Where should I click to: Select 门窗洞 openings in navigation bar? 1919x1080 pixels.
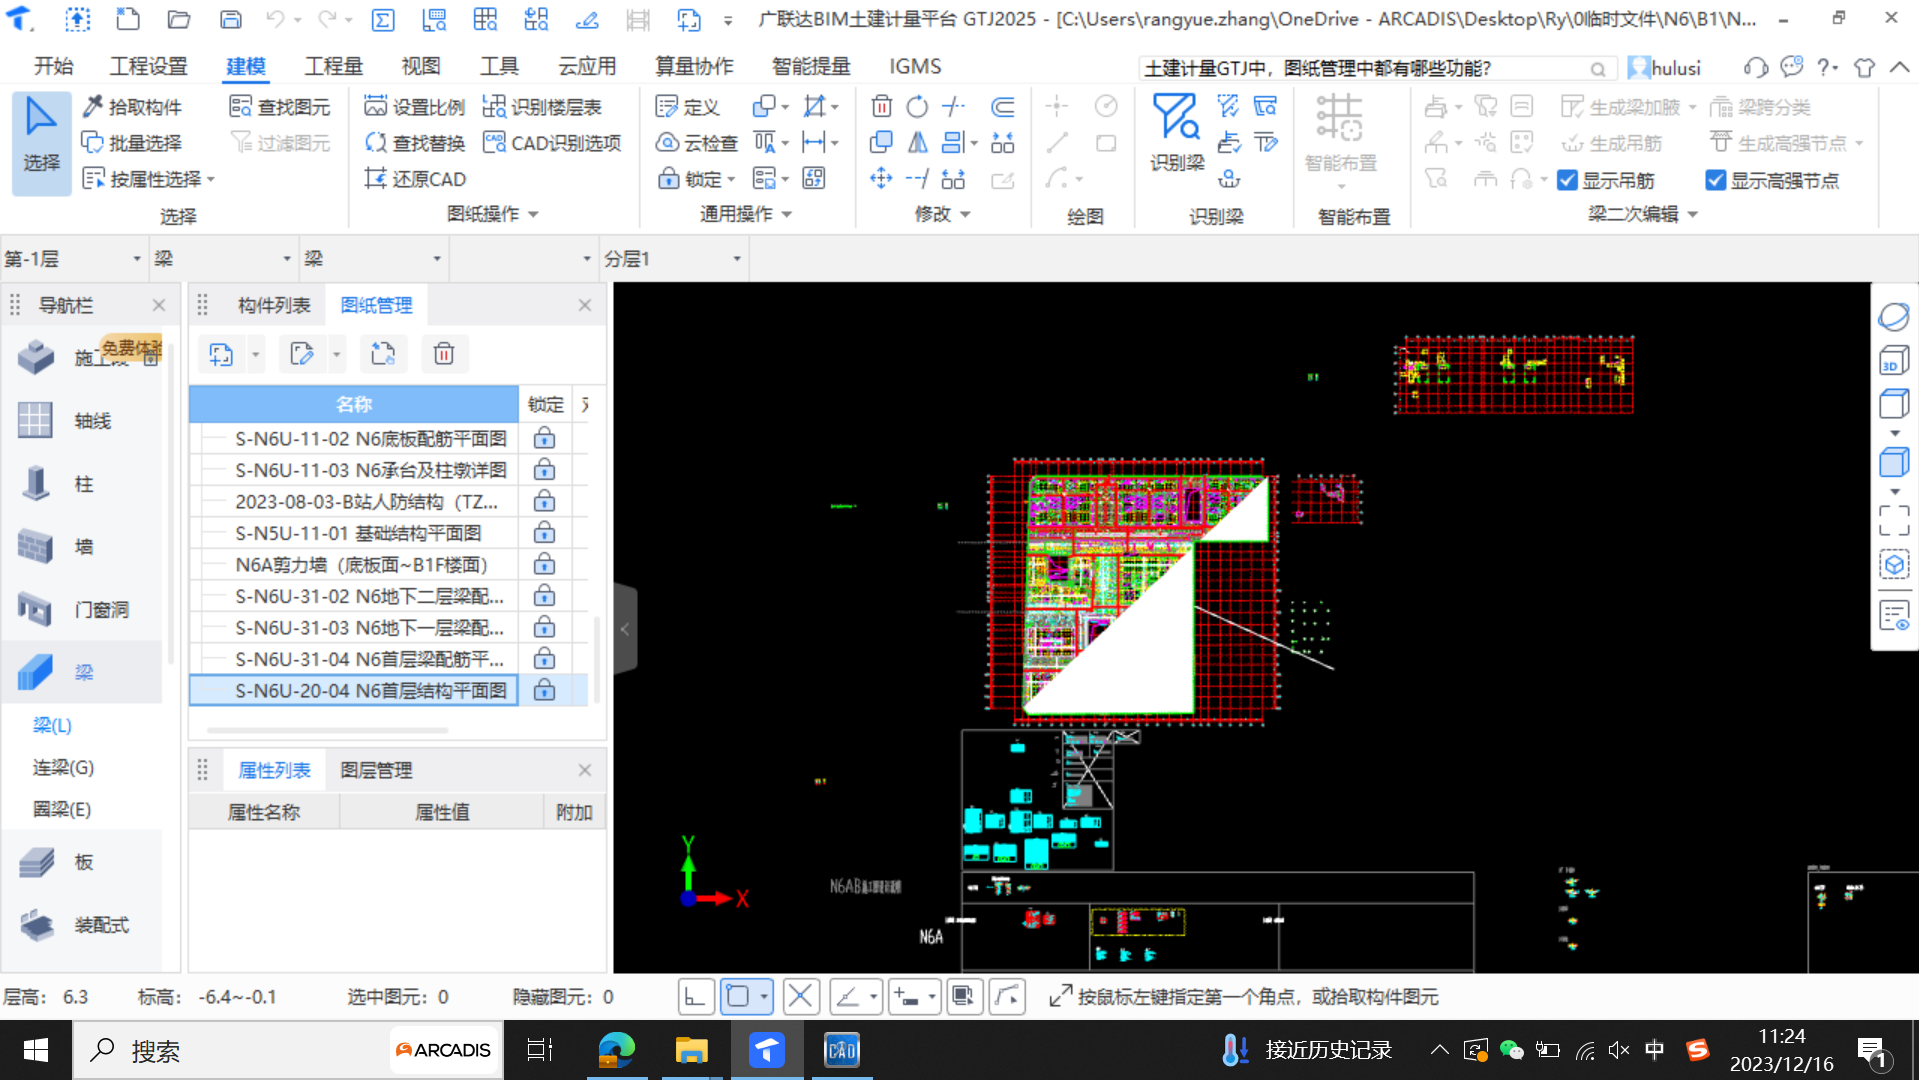82,610
